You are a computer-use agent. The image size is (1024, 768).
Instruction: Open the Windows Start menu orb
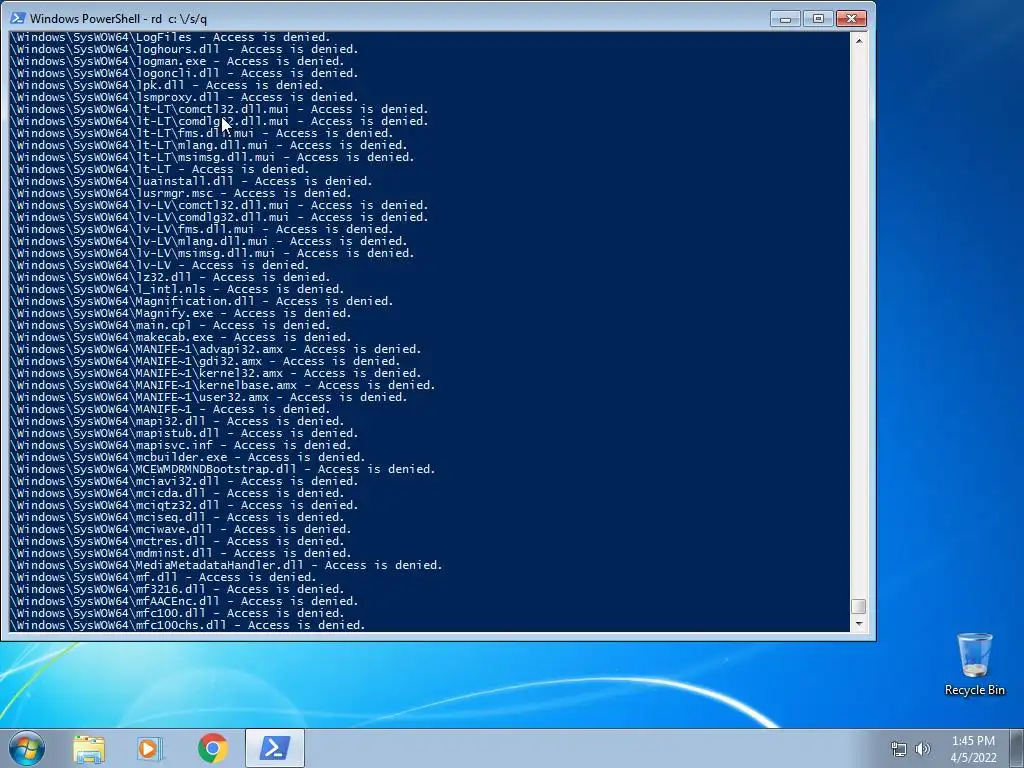(x=26, y=748)
